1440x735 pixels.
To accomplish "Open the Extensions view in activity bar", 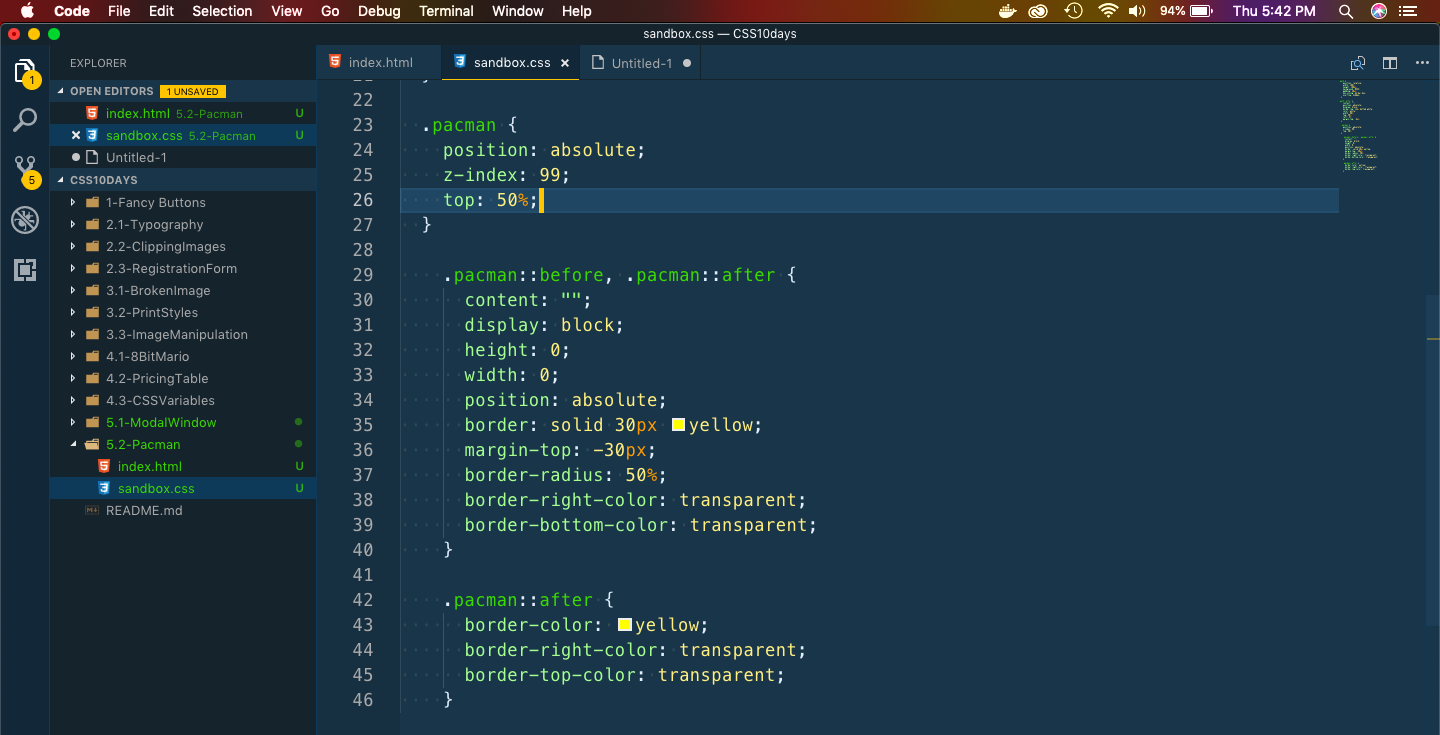I will [x=25, y=269].
